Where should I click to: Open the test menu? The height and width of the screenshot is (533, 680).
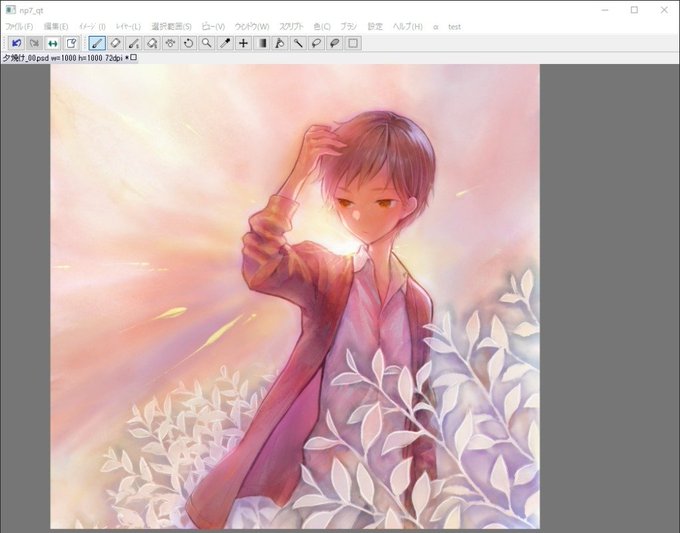(454, 27)
